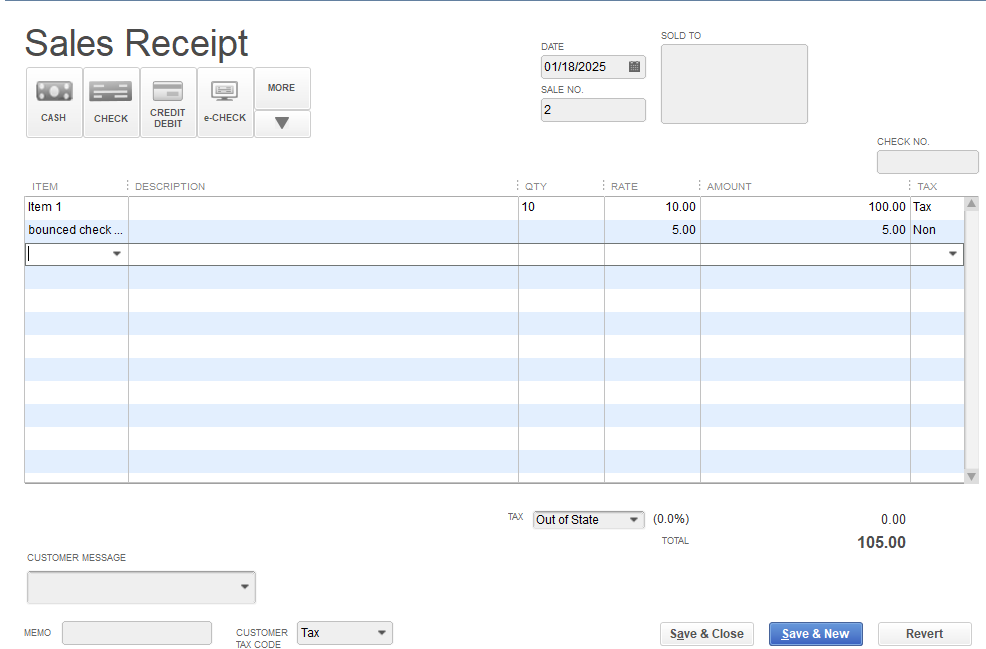Select the e-CHECK payment icon
This screenshot has width=986, height=649.
225,102
